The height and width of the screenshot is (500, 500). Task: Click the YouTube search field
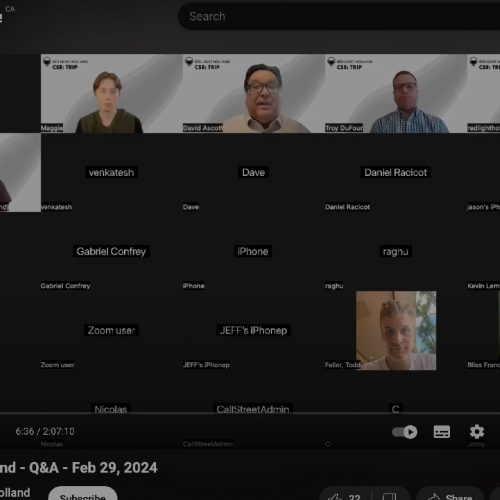339,16
